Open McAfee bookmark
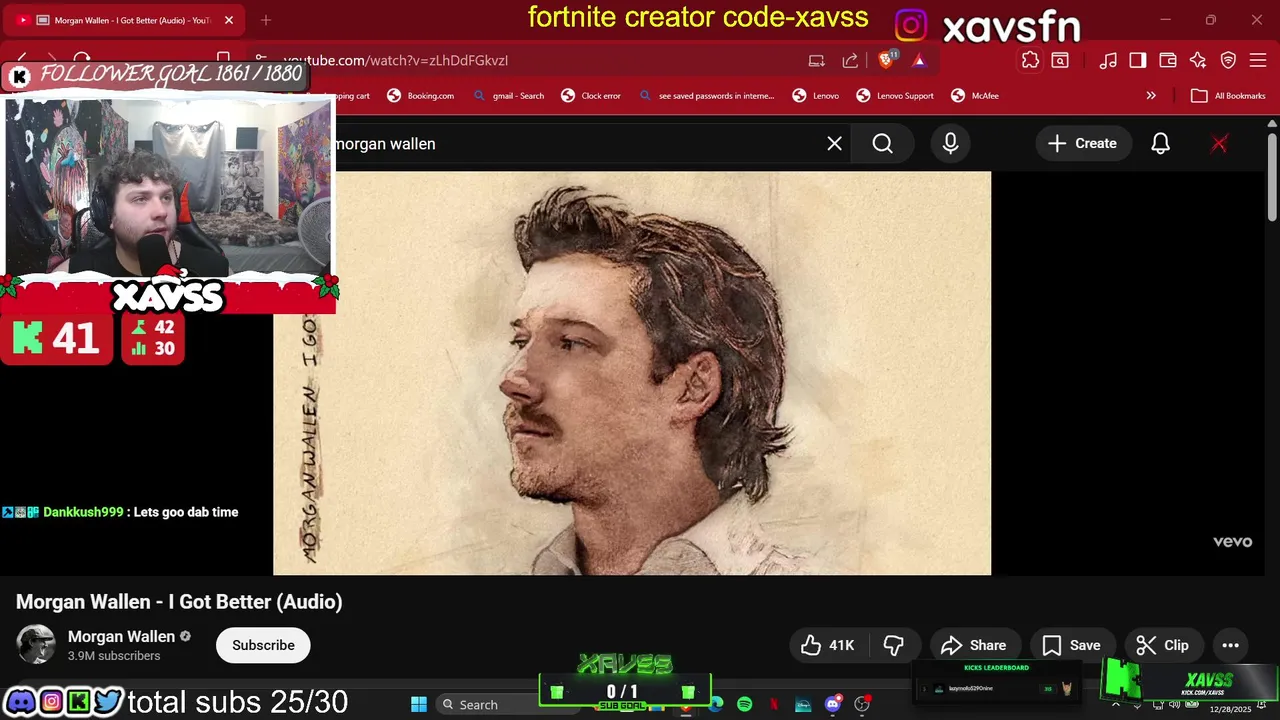The width and height of the screenshot is (1280, 720). click(975, 96)
